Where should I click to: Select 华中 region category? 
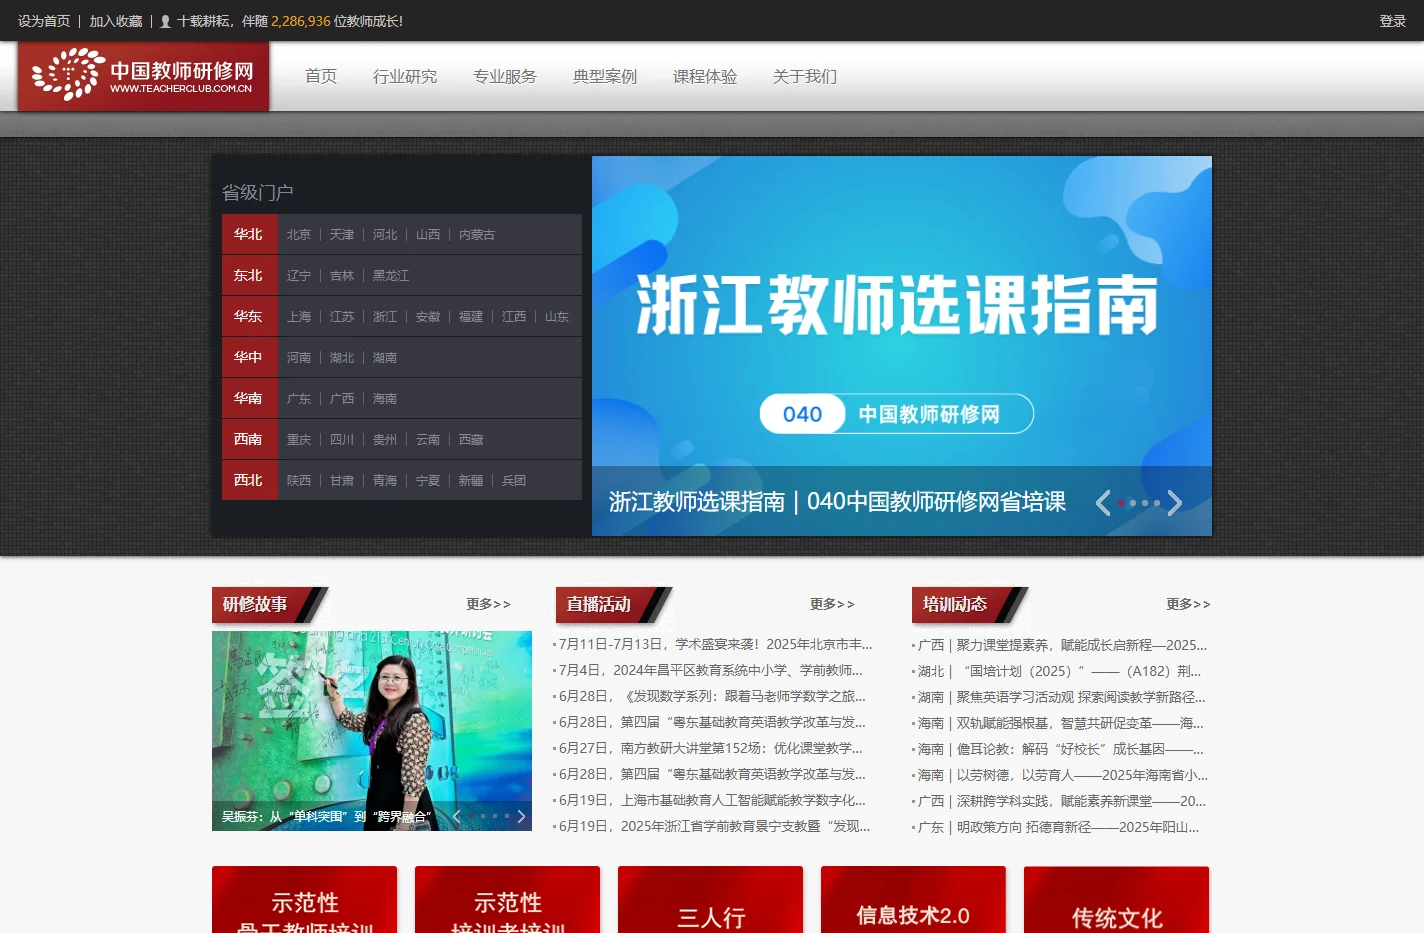point(249,357)
